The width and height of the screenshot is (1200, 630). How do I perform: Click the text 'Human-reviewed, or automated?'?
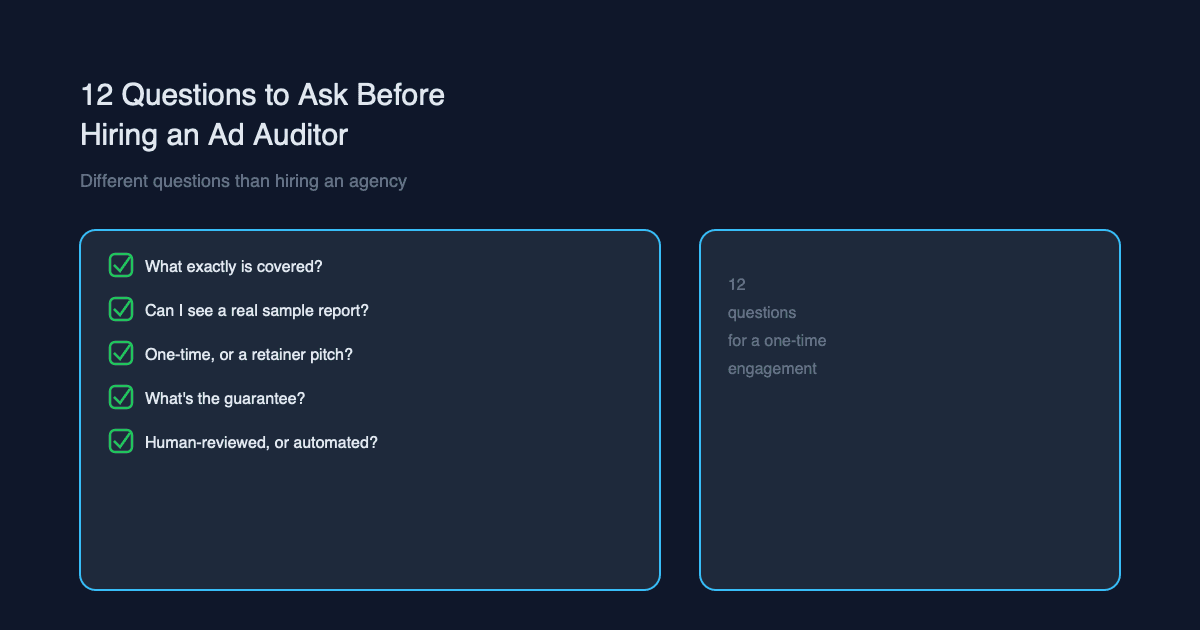[261, 442]
